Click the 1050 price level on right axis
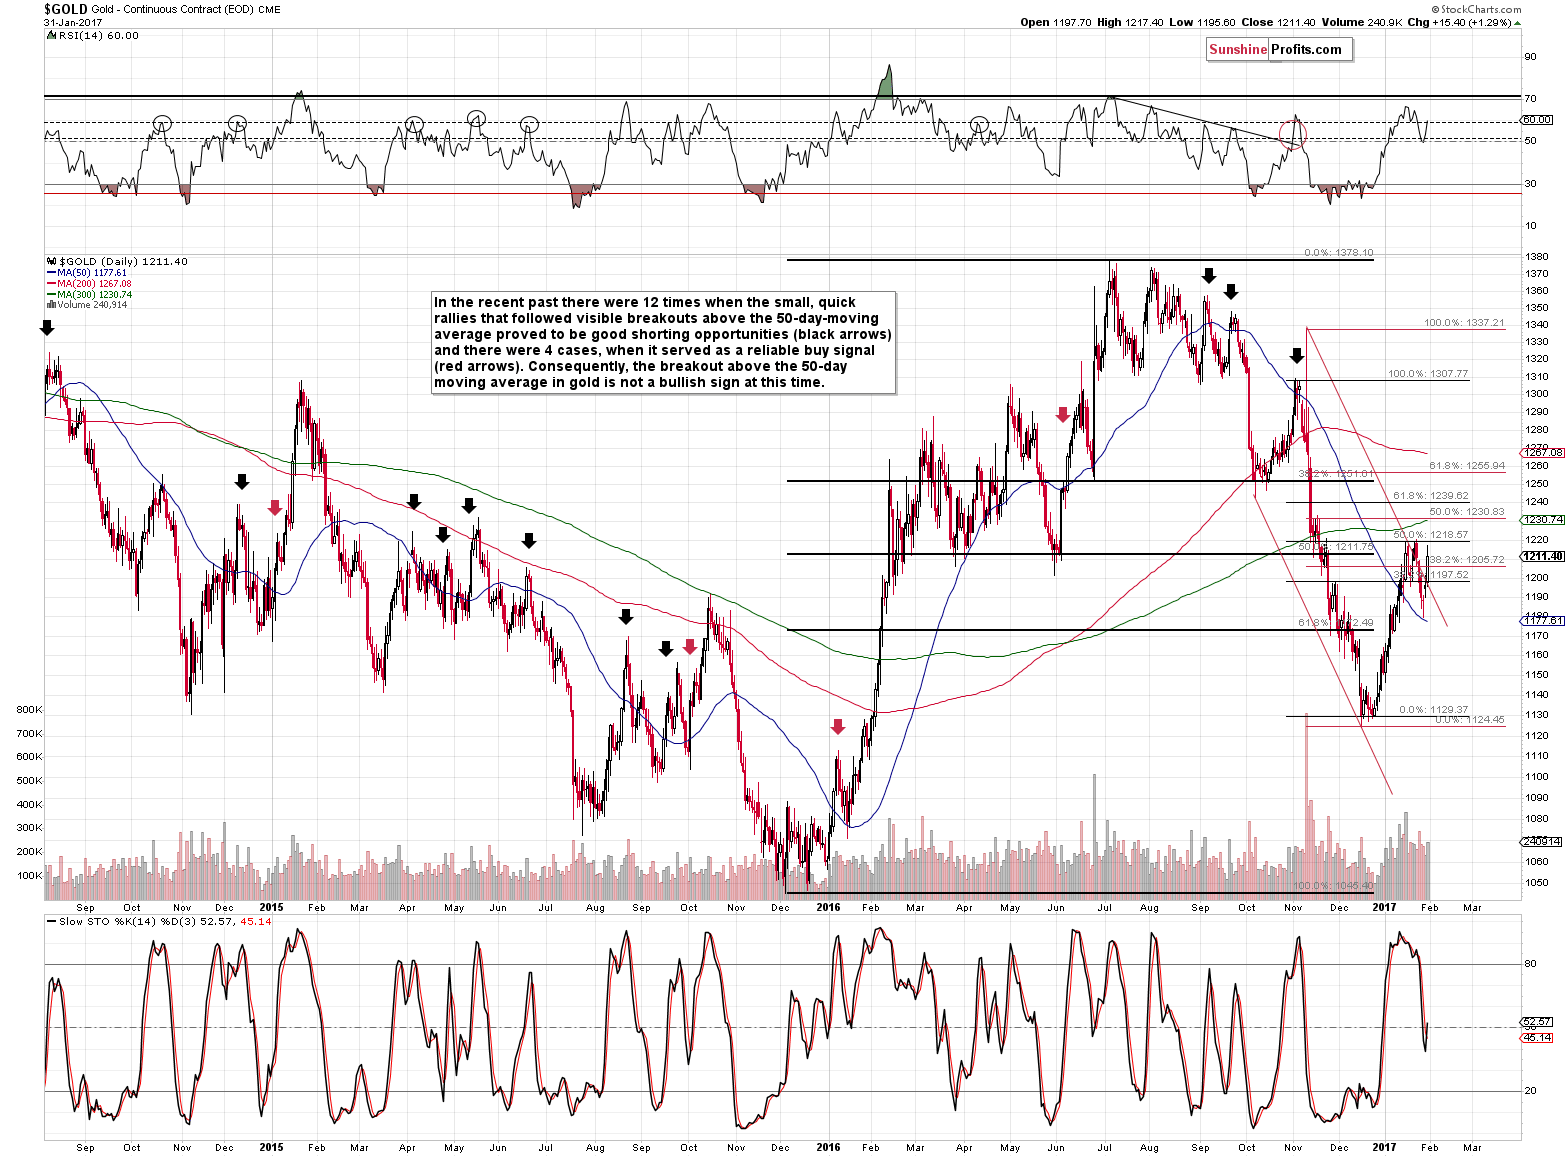This screenshot has height=1157, width=1565. 1537,884
